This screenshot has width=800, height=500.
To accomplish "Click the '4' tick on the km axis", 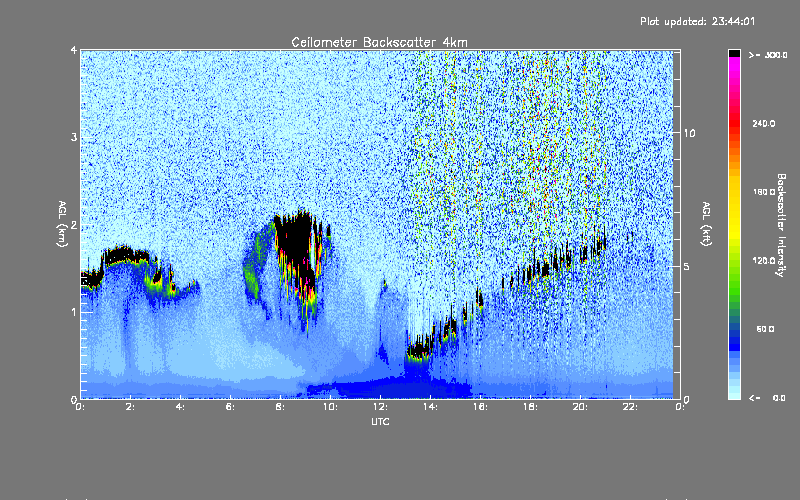I will point(74,50).
